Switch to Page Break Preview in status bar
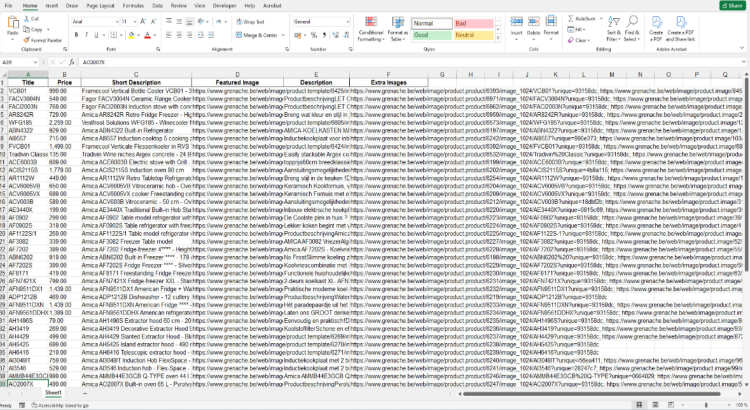Screen dimensions: 750x410 [671, 405]
